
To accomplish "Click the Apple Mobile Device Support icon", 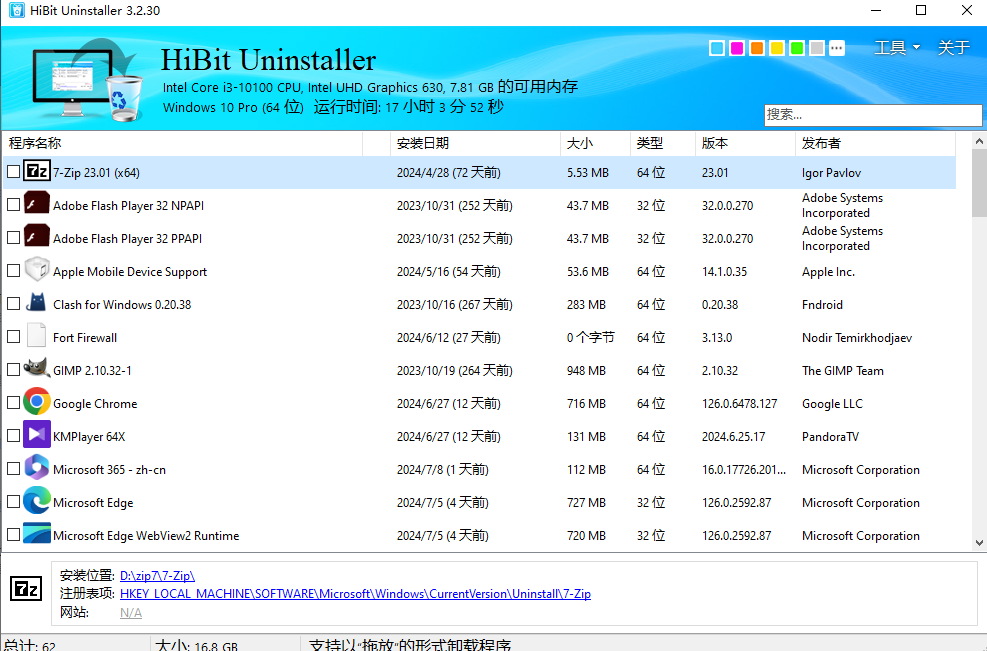I will [x=37, y=271].
